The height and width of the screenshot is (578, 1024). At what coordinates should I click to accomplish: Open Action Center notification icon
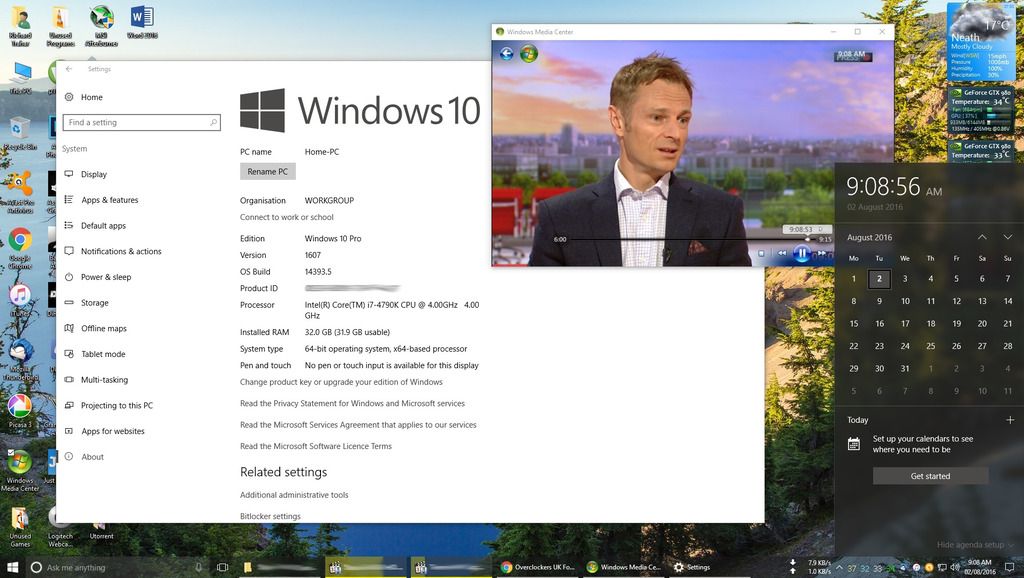coord(1010,568)
